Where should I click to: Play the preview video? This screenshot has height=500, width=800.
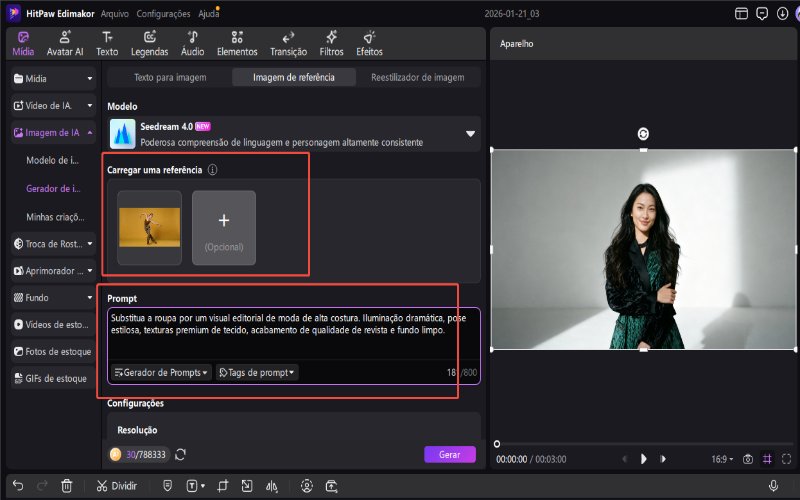click(643, 459)
